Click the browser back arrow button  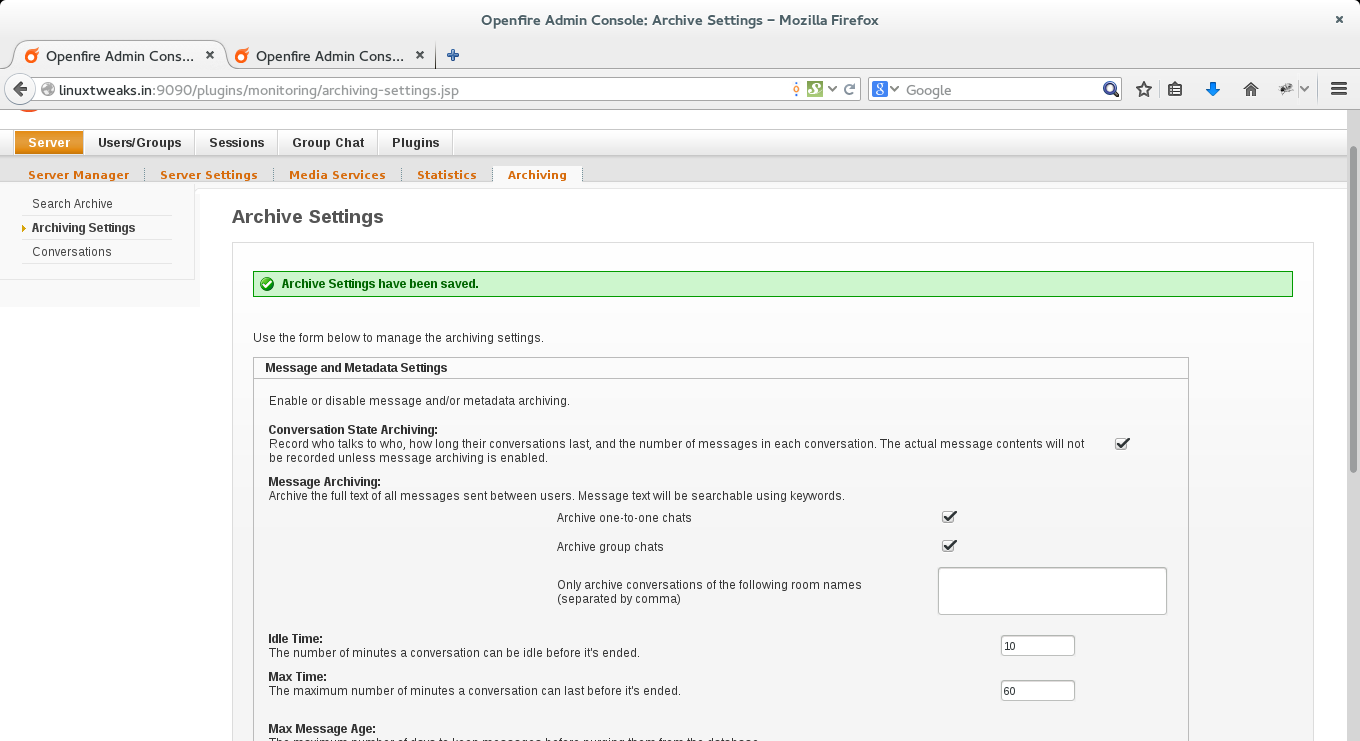click(20, 89)
